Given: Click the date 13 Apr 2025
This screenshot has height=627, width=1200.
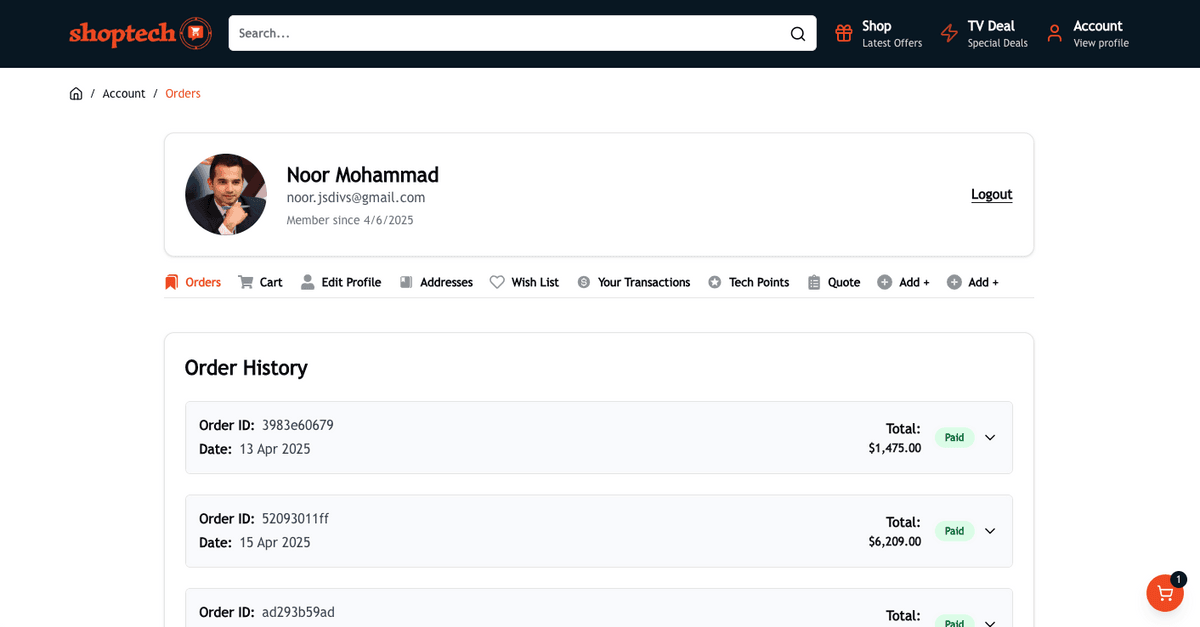Looking at the screenshot, I should tap(275, 449).
